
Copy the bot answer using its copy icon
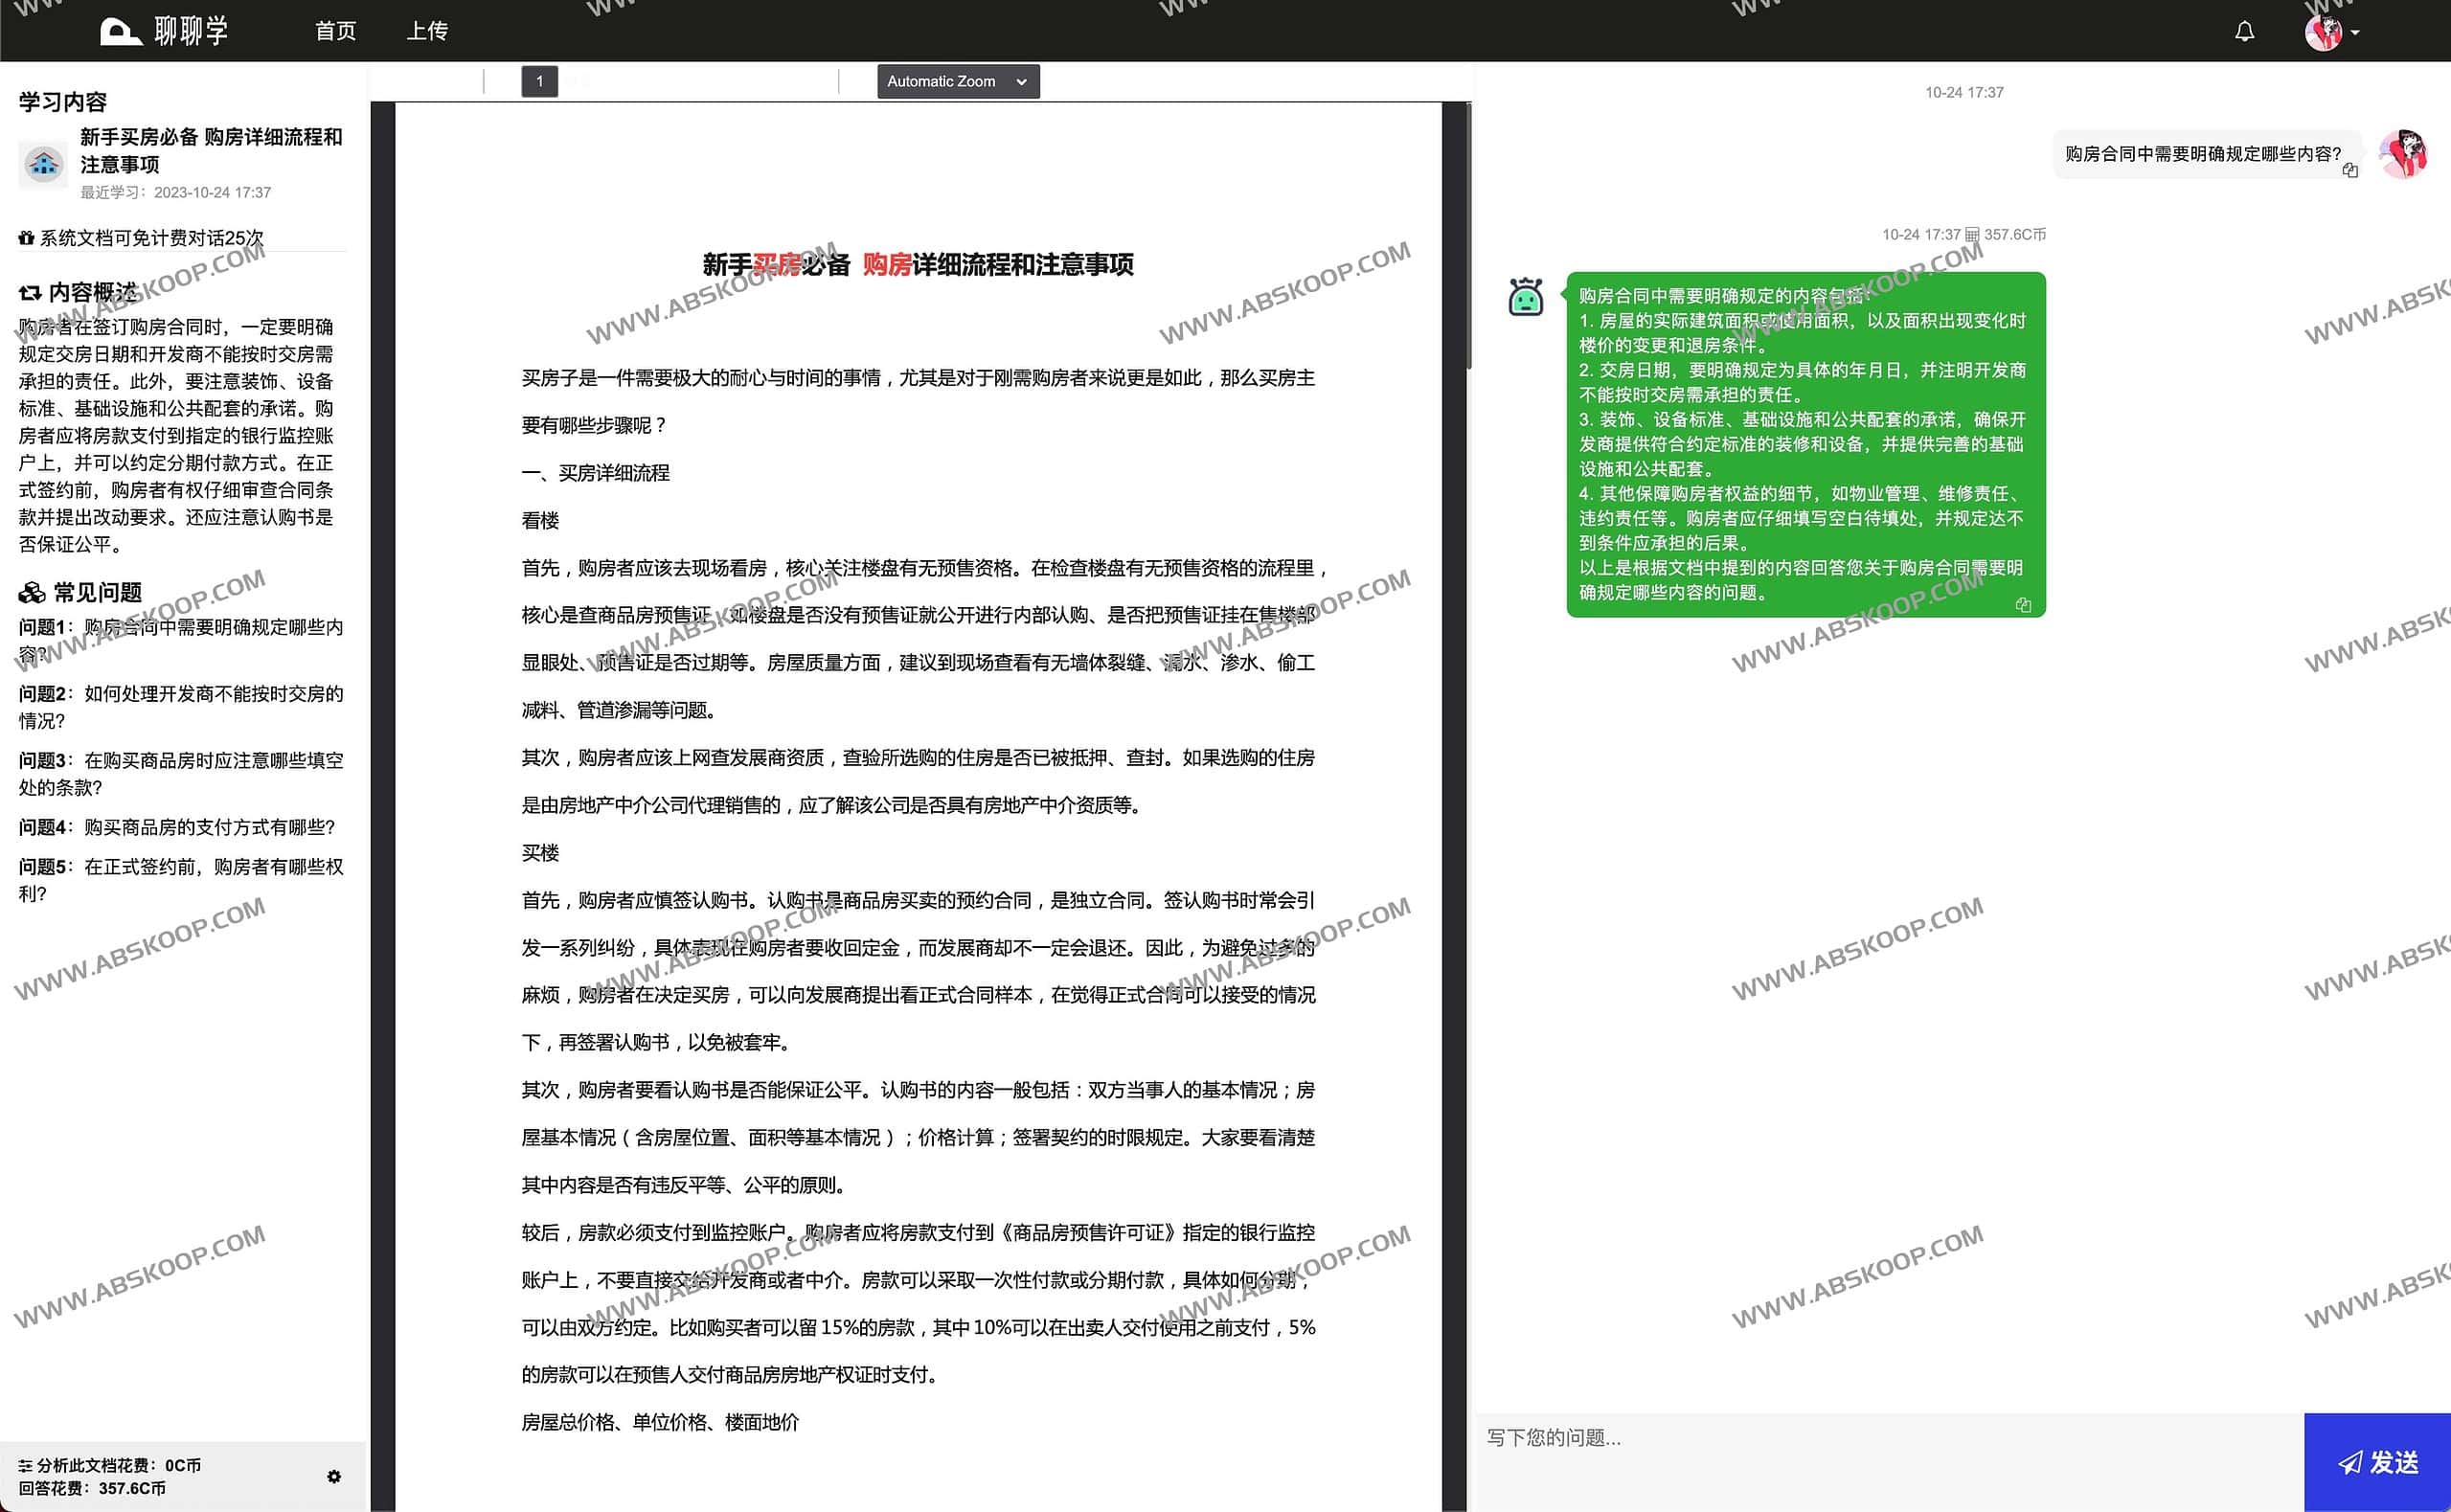coord(2024,604)
